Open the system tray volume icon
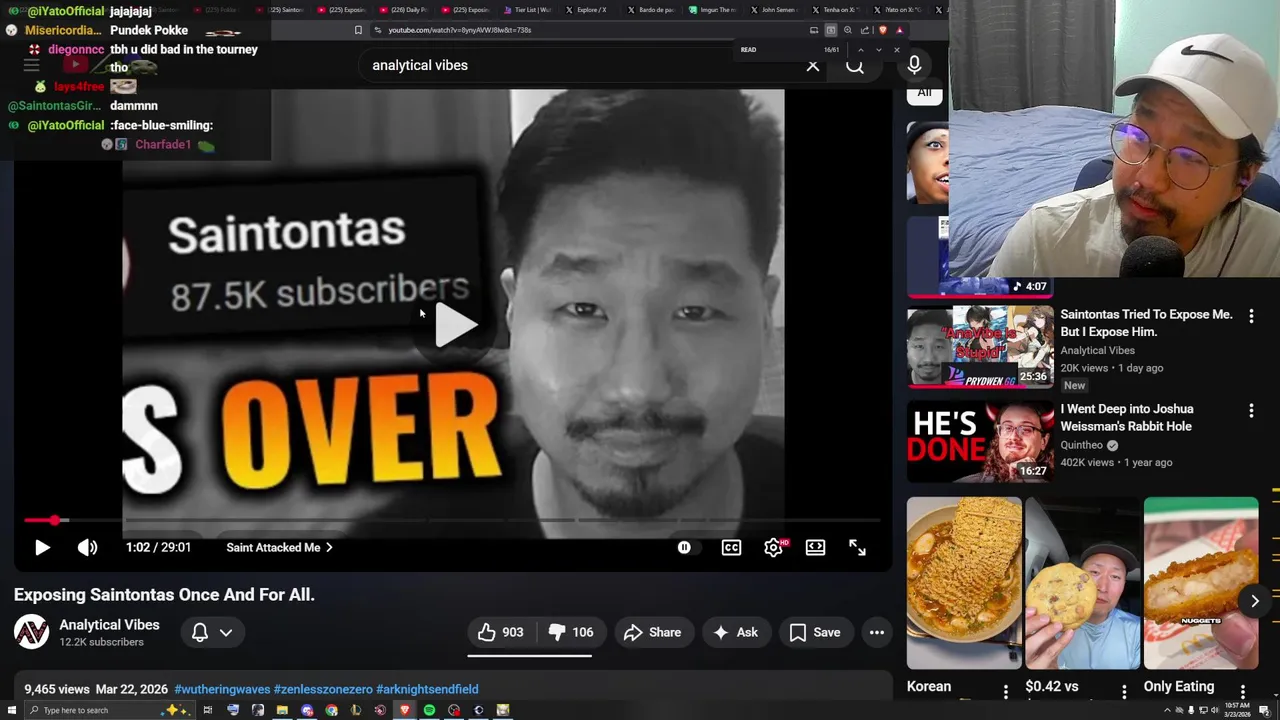Viewport: 1280px width, 720px height. (x=1215, y=710)
